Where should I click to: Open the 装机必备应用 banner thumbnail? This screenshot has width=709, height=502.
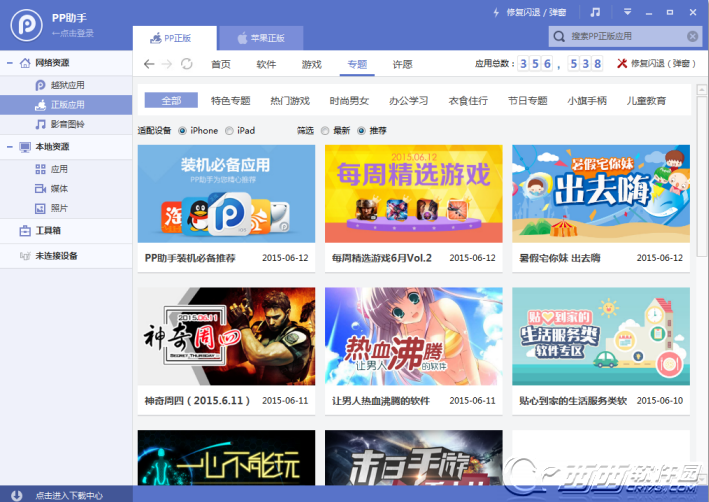(226, 194)
